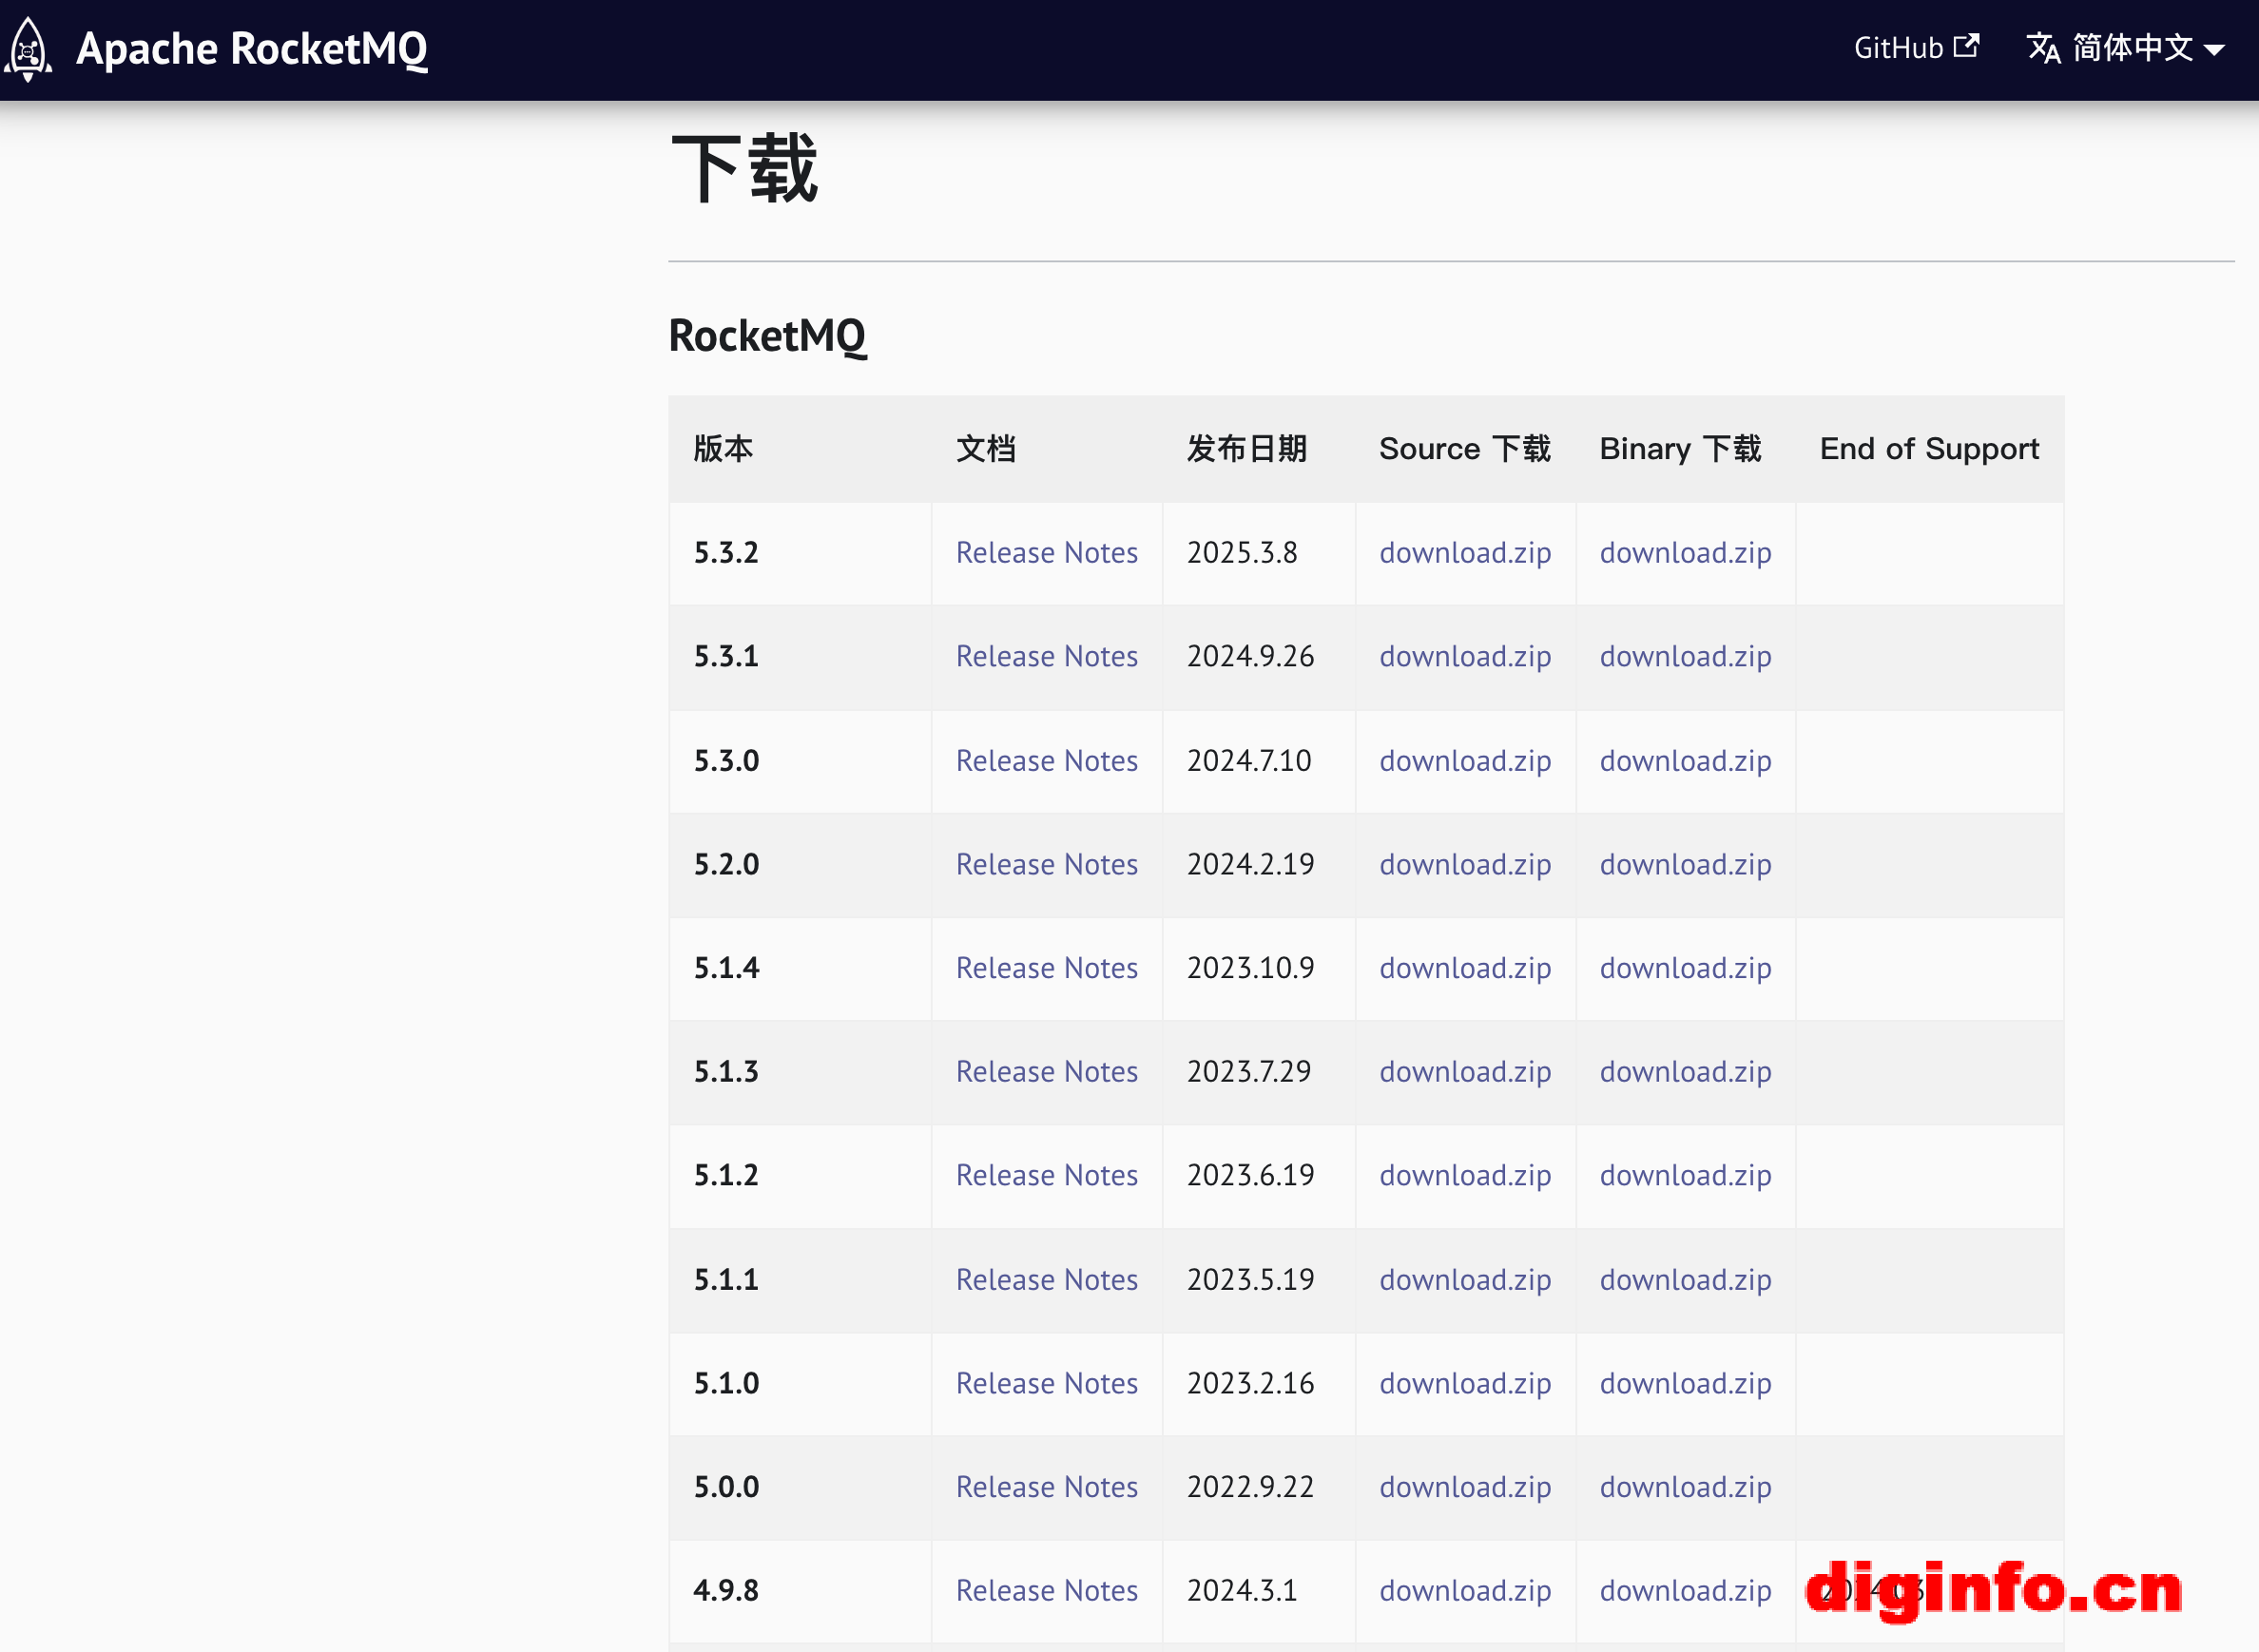Download source zip for 5.3.2

click(x=1465, y=553)
